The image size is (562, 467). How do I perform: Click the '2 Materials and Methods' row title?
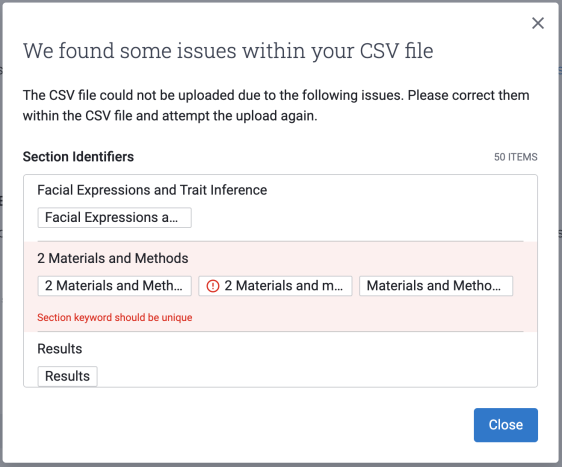113,258
